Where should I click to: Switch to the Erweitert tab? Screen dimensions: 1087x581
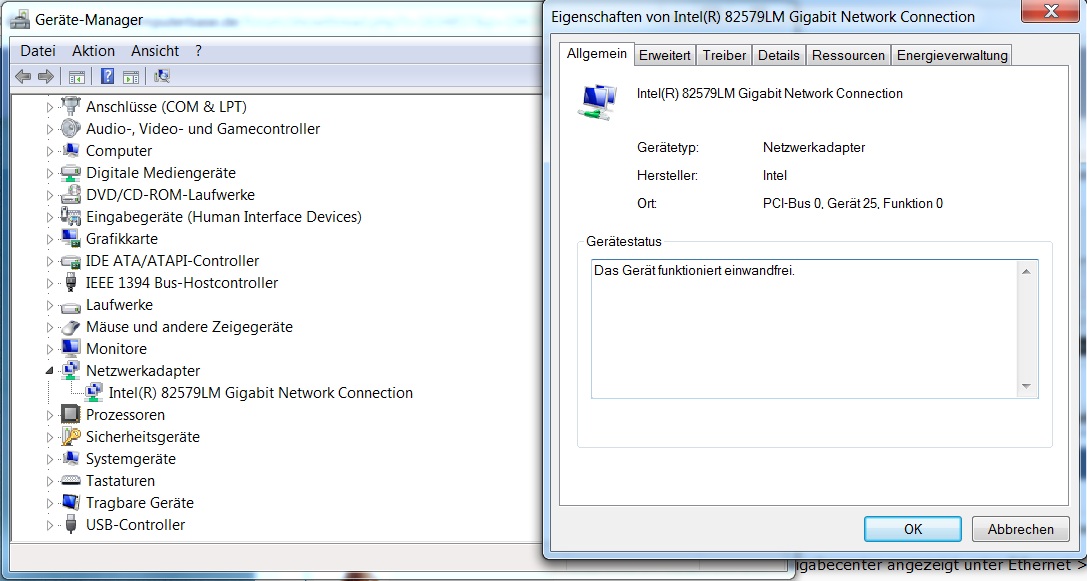pos(664,55)
